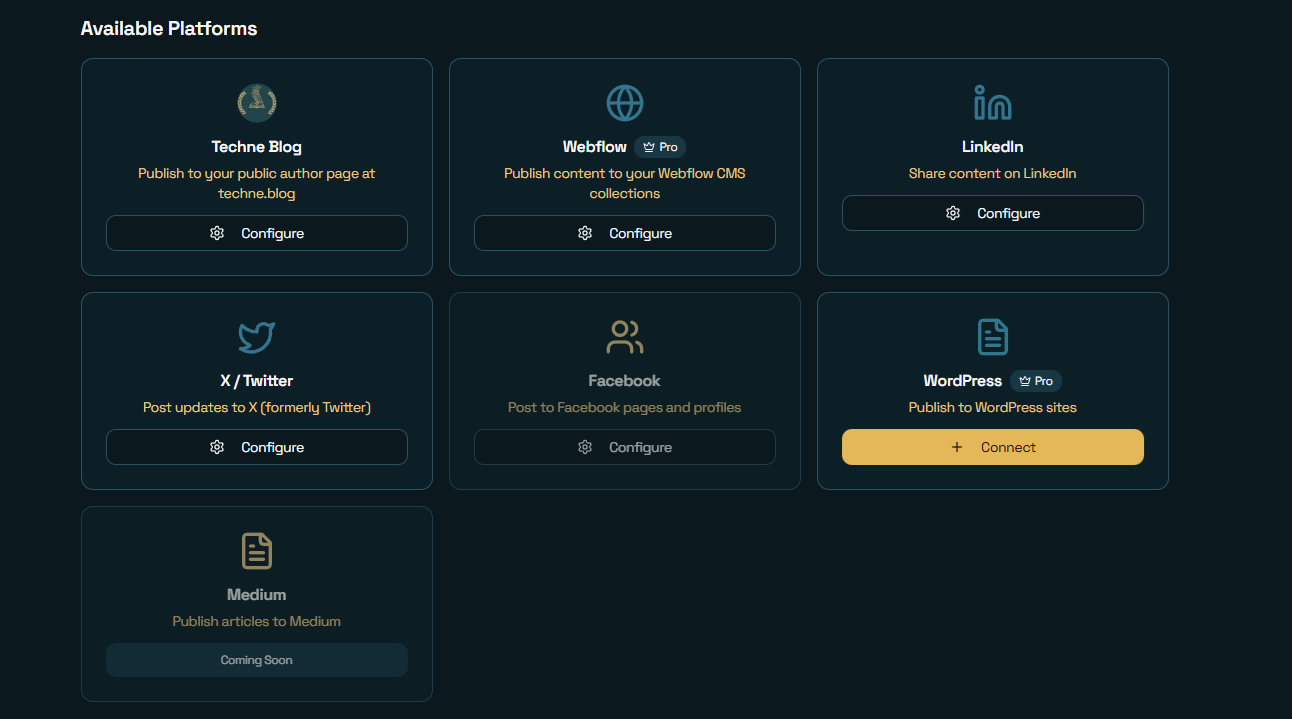Screen dimensions: 1292x719
Task: Click the Facebook people icon
Action: click(x=625, y=337)
